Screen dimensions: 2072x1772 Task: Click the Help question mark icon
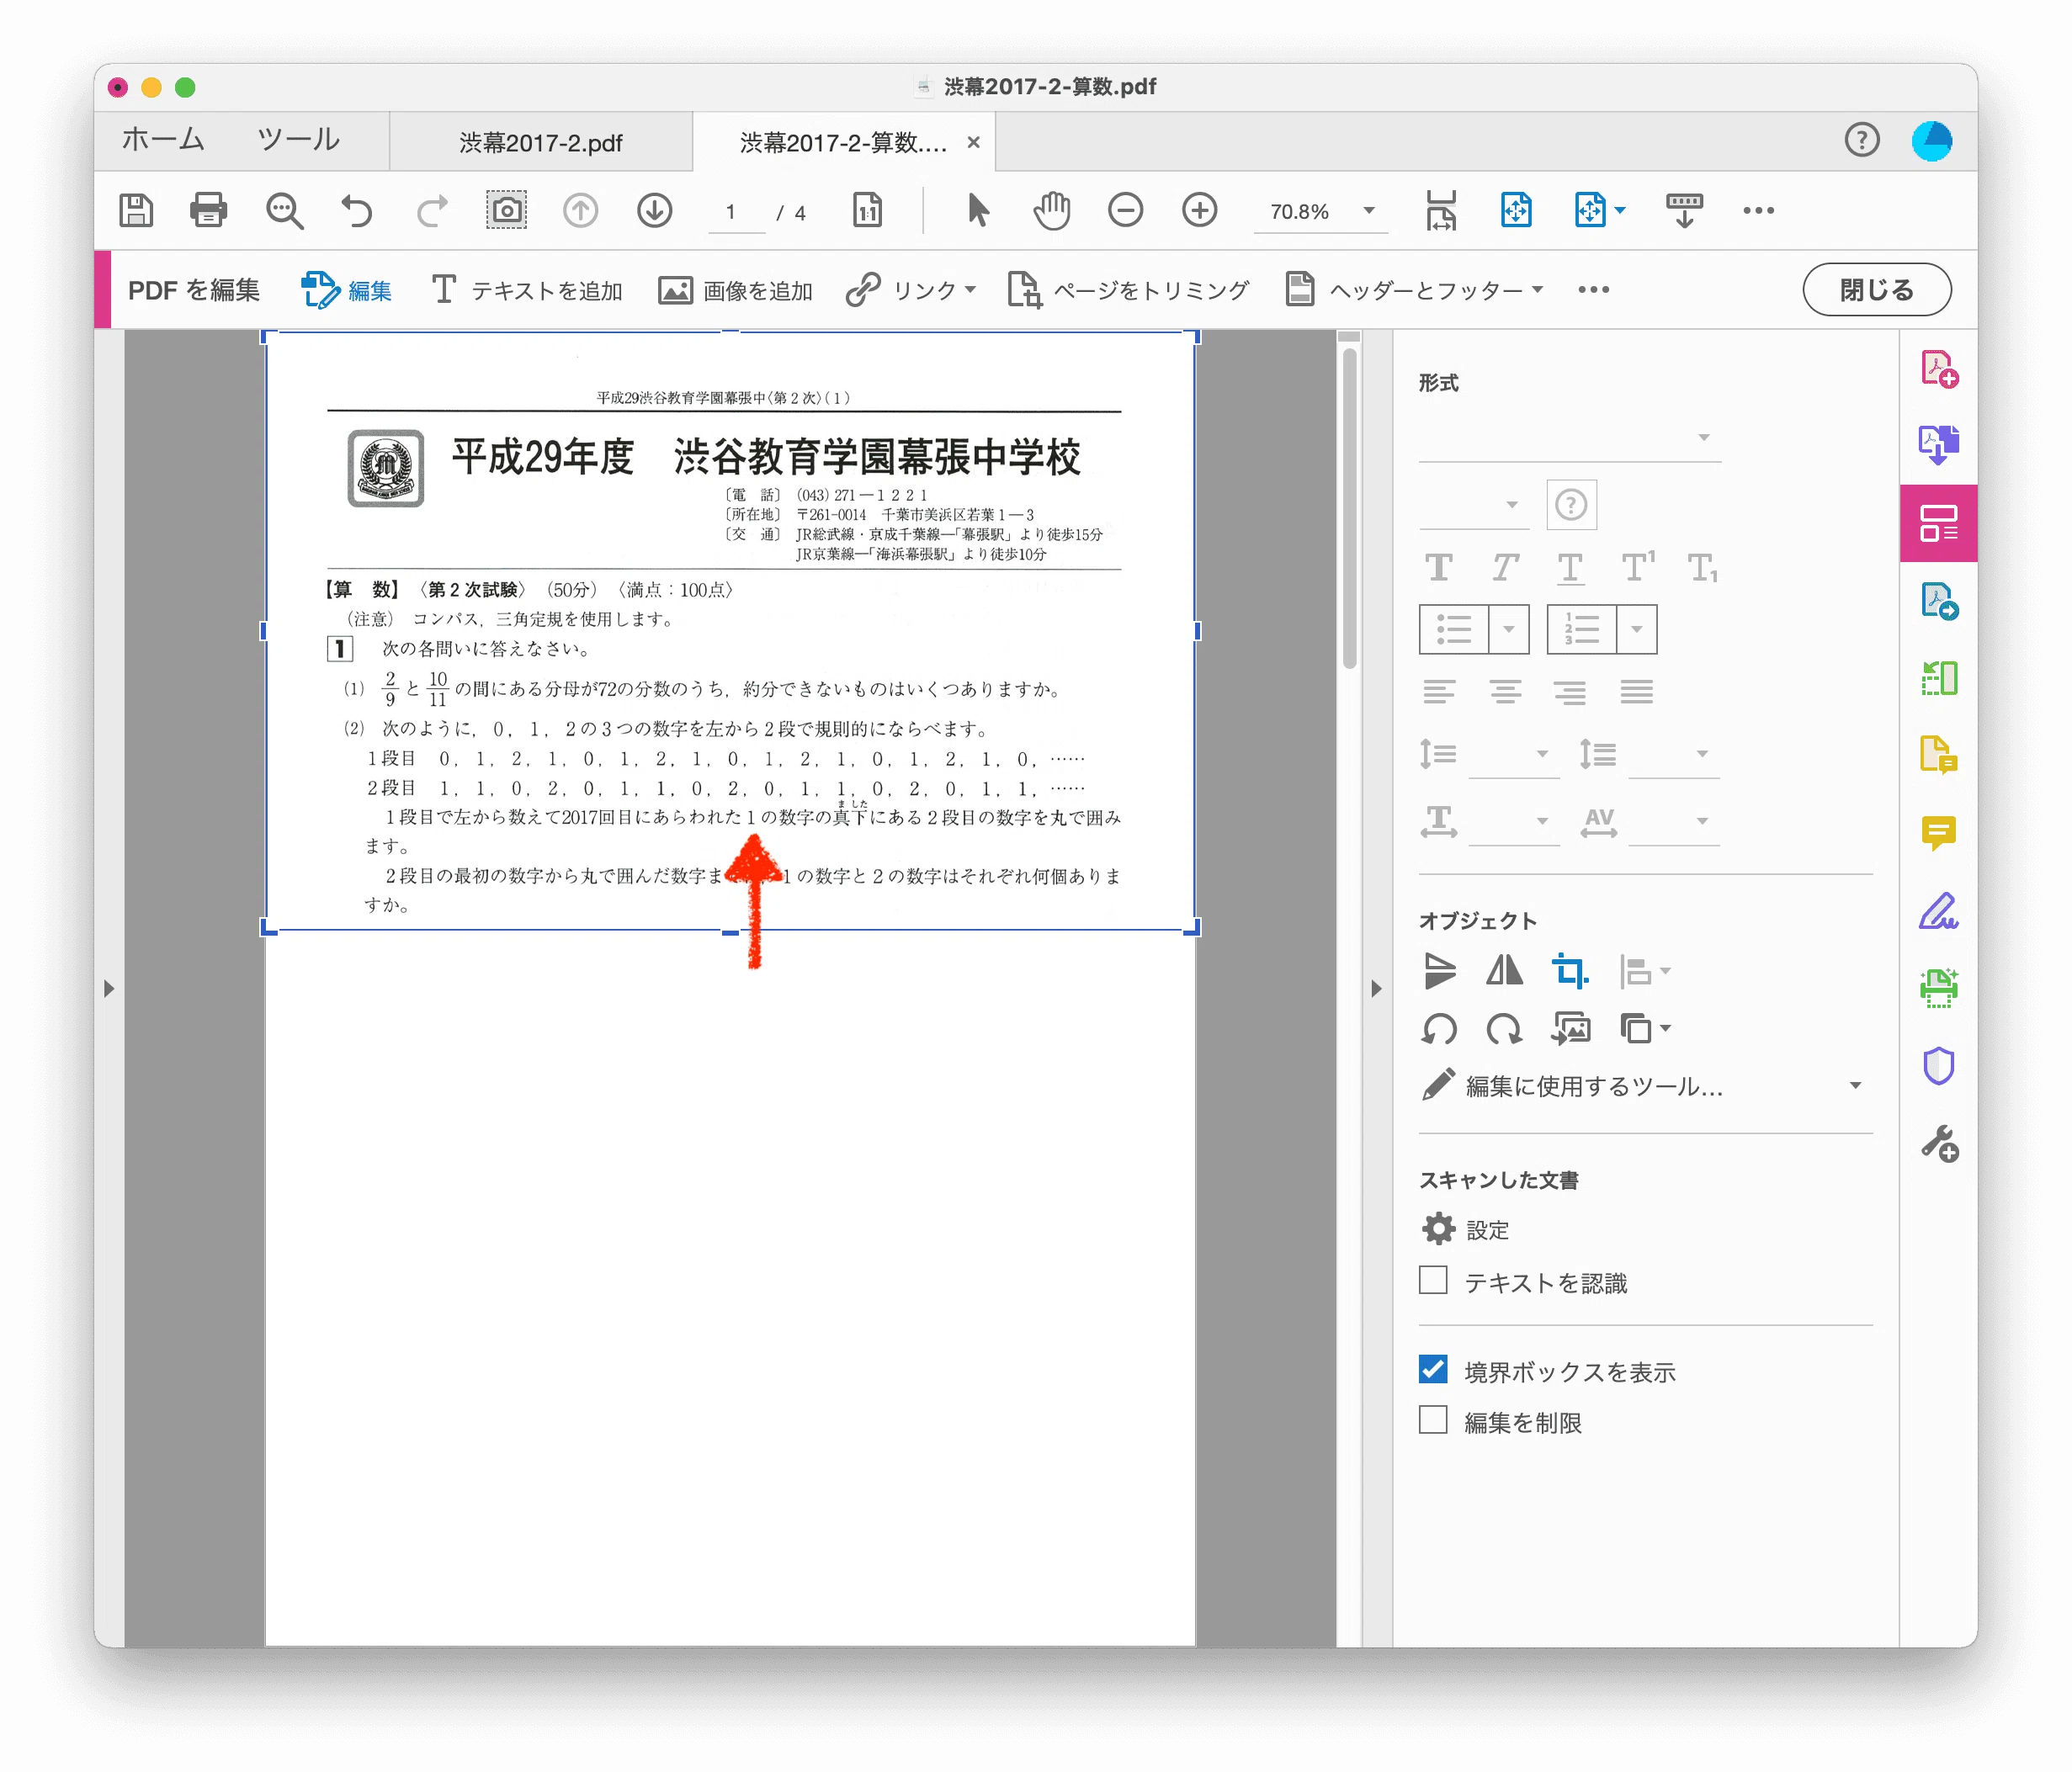[1862, 140]
